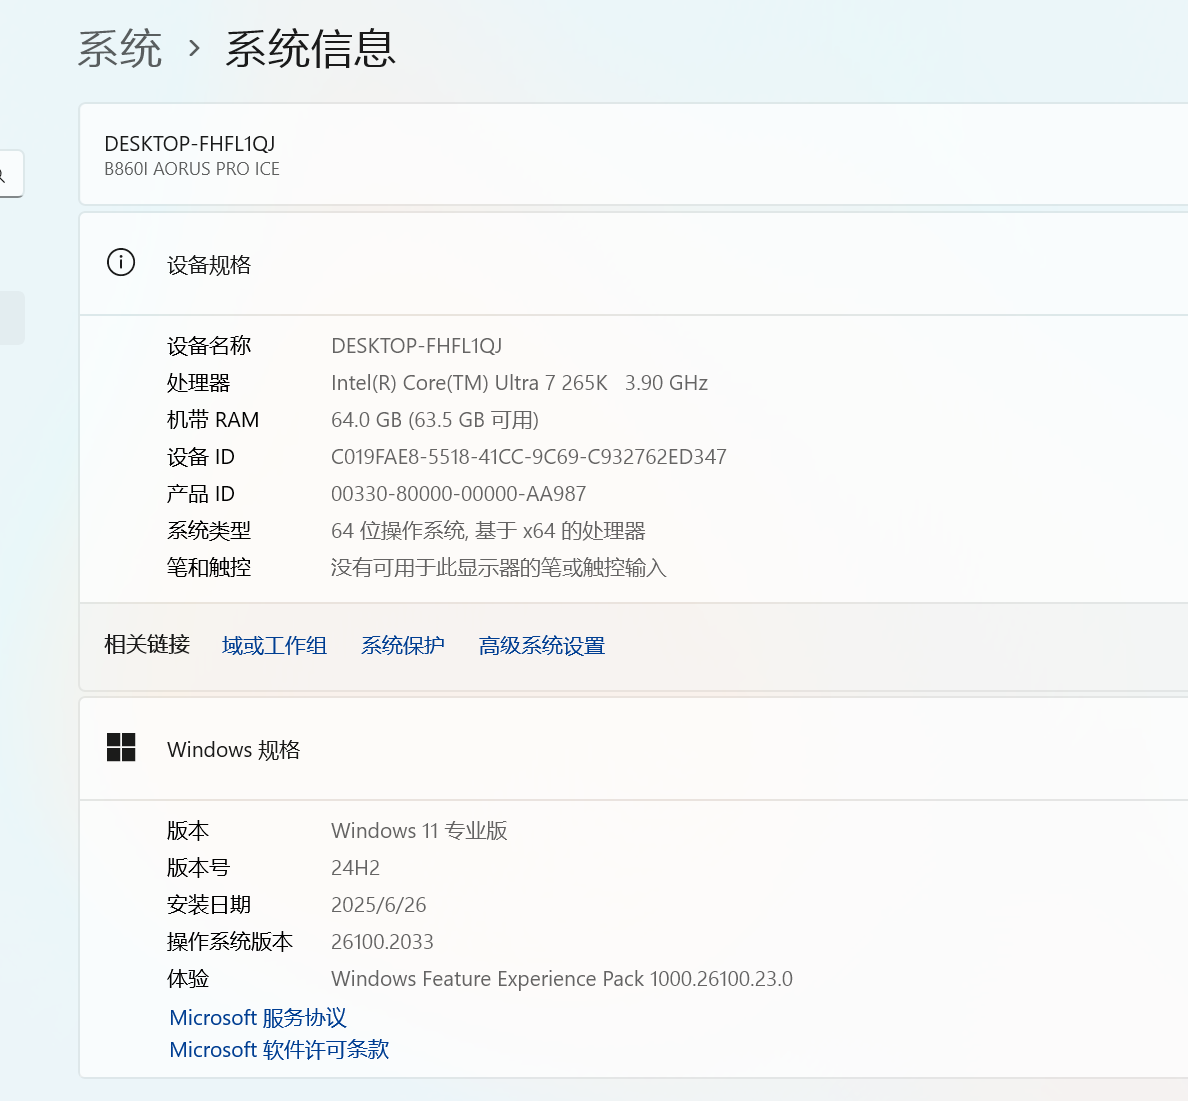Click the Windows logo icon beside Windows 规格

point(121,747)
